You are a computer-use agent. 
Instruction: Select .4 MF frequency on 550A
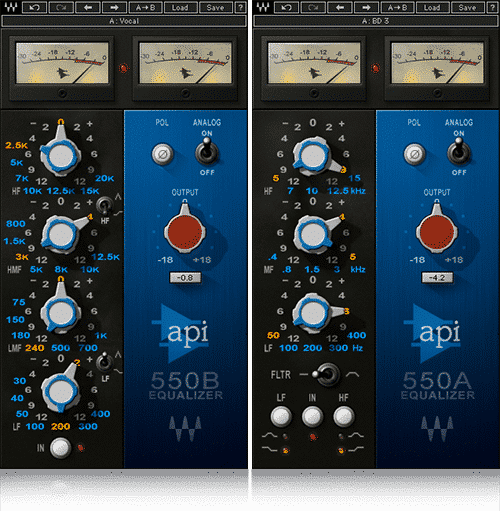click(x=272, y=257)
